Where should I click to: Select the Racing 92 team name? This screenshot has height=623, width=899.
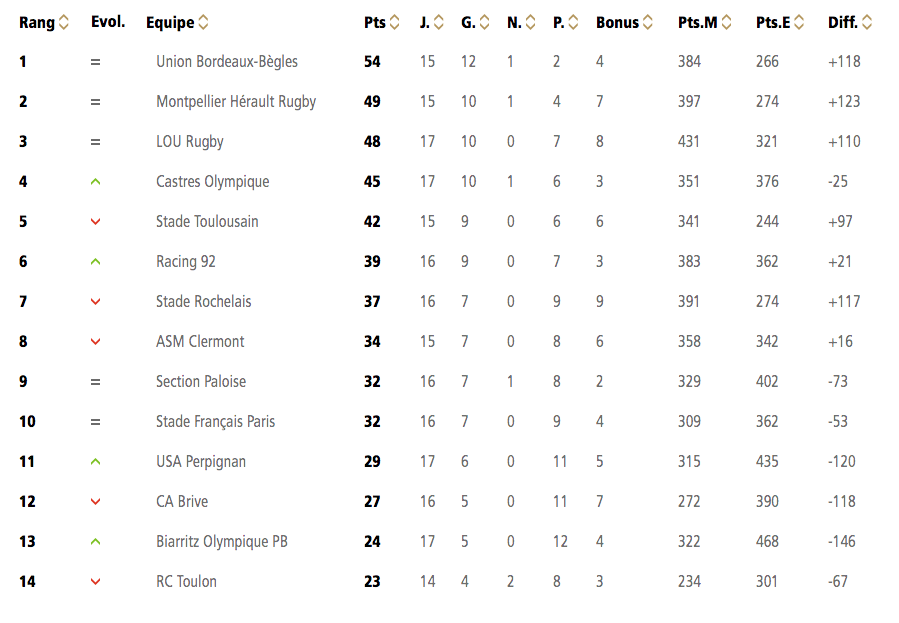(186, 261)
